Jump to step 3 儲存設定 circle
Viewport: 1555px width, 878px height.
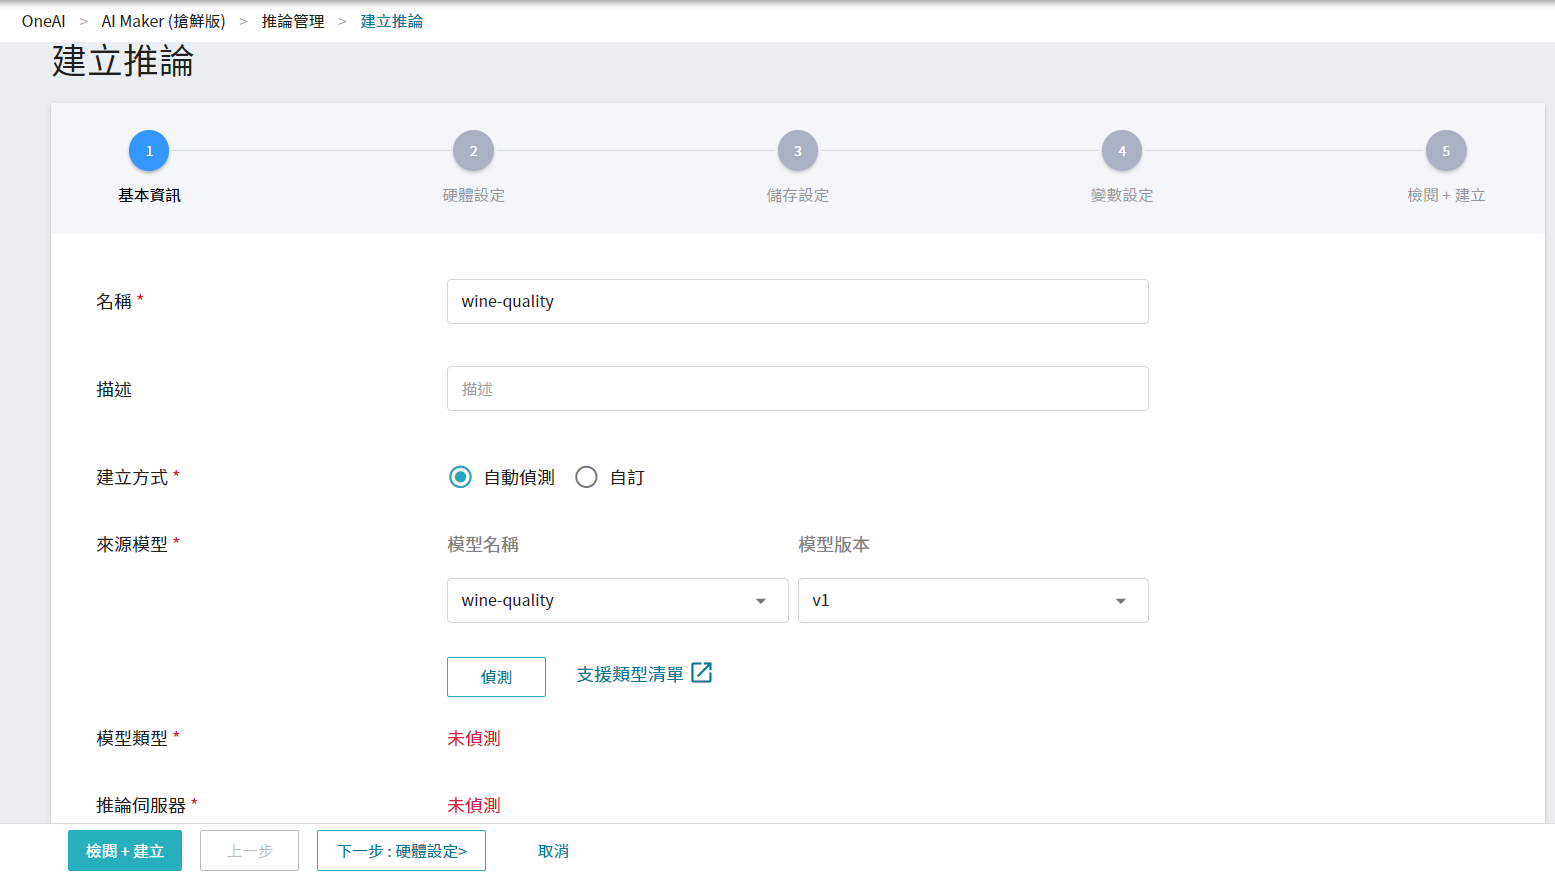tap(797, 151)
